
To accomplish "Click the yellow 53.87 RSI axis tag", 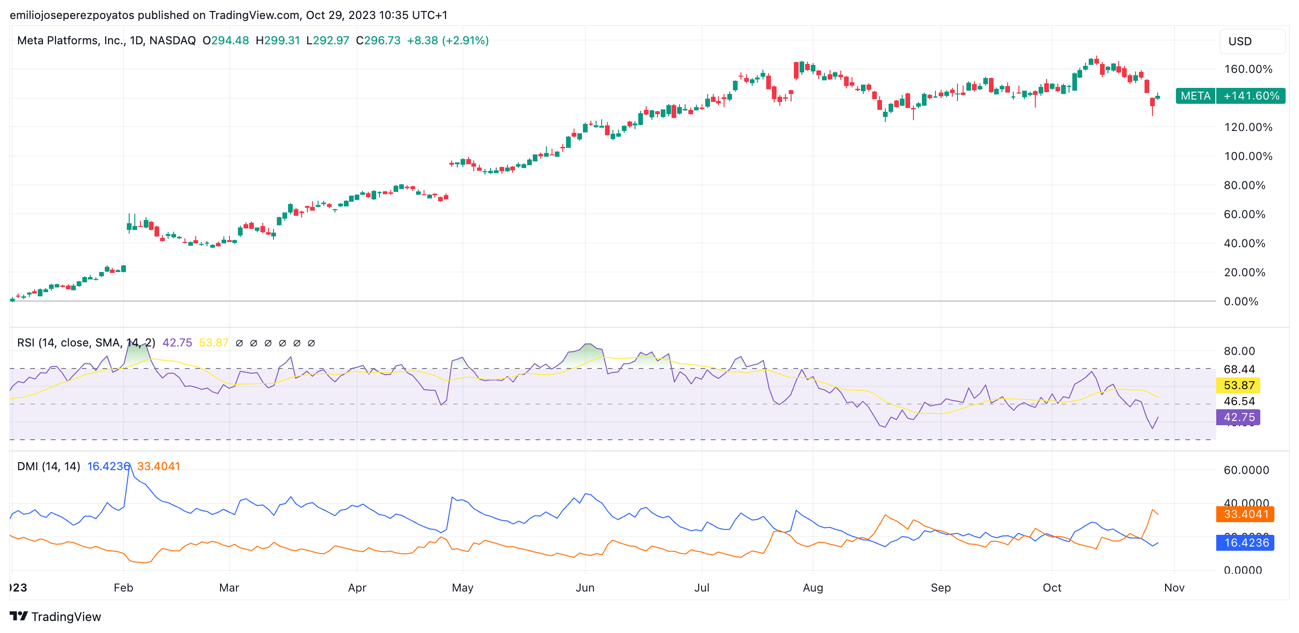I will (x=1238, y=386).
